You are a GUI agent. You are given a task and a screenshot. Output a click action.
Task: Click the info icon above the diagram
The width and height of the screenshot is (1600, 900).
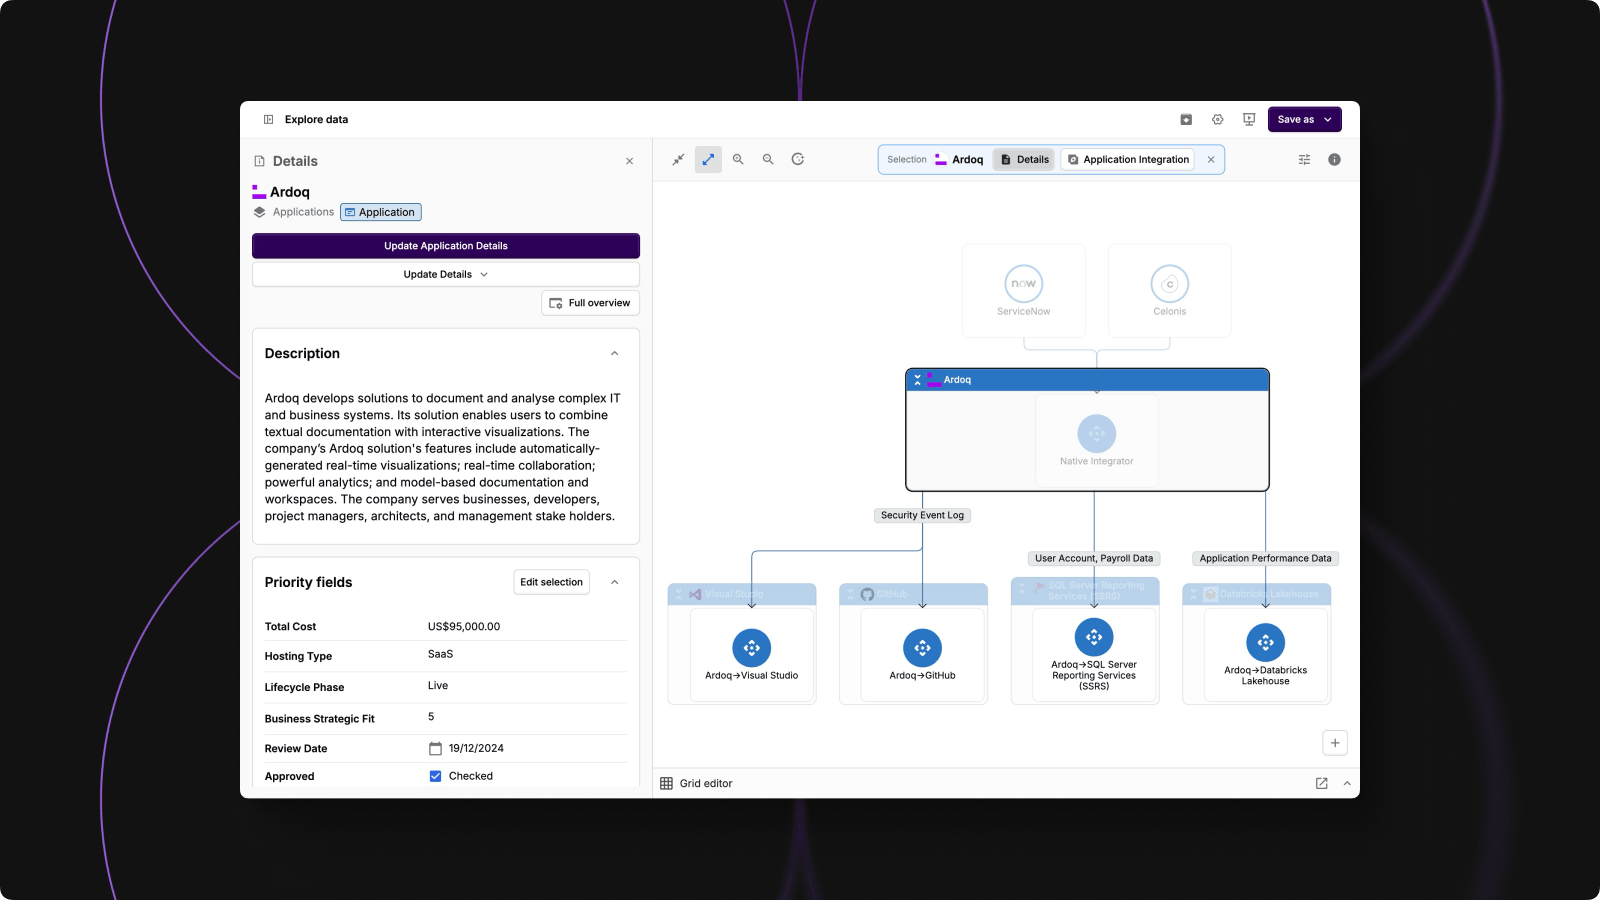click(x=1334, y=160)
